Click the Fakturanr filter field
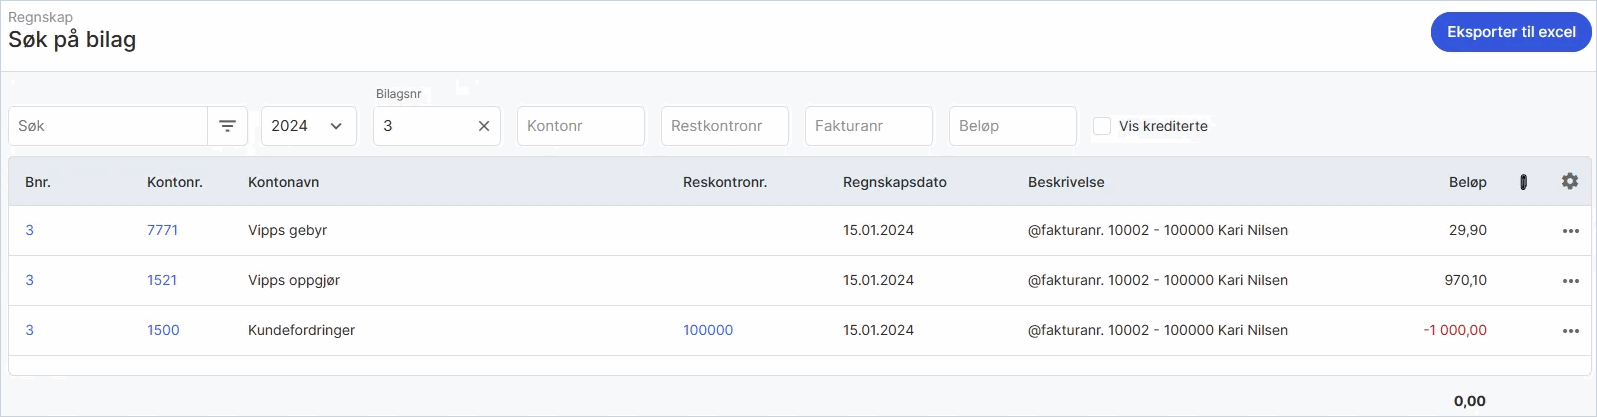1597x417 pixels. point(869,126)
